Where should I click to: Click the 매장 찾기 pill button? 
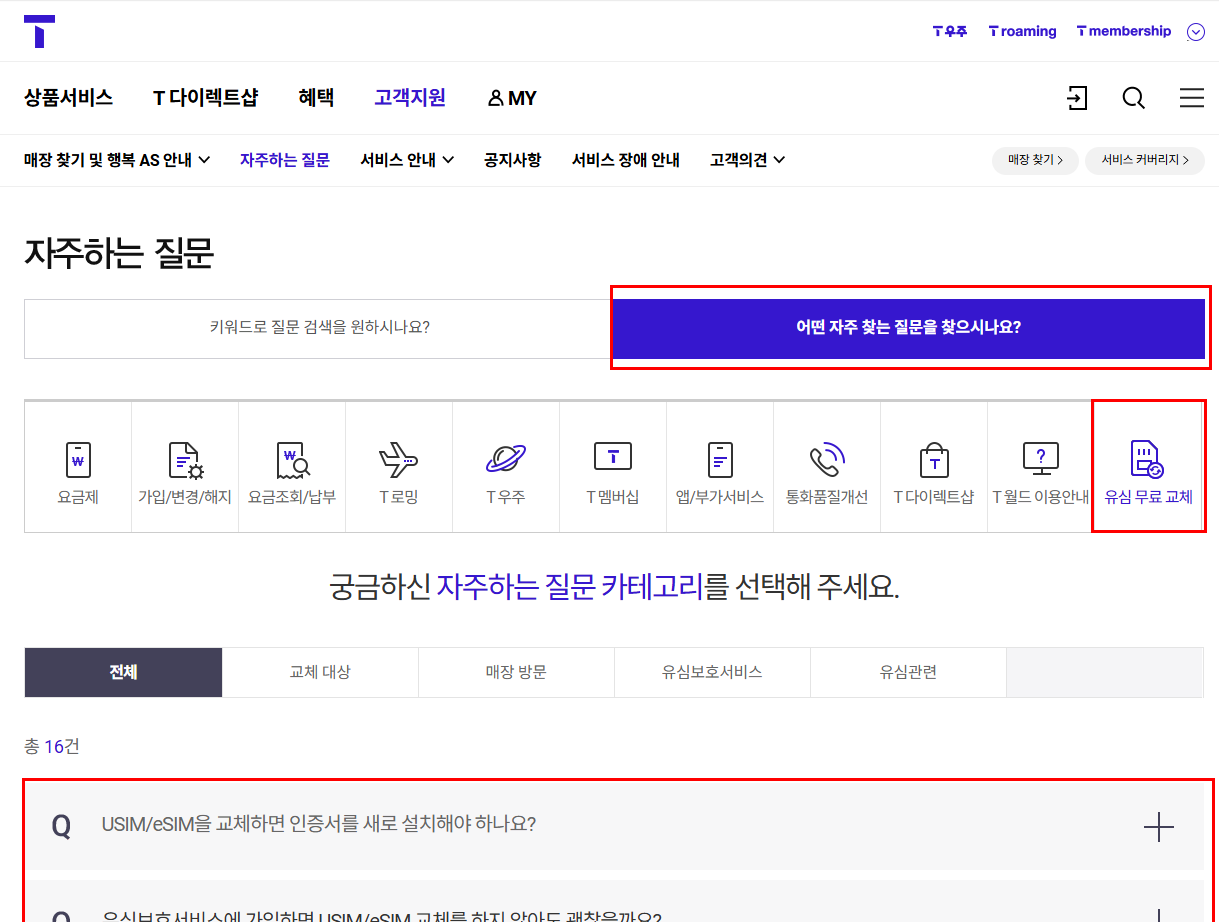pos(1035,160)
